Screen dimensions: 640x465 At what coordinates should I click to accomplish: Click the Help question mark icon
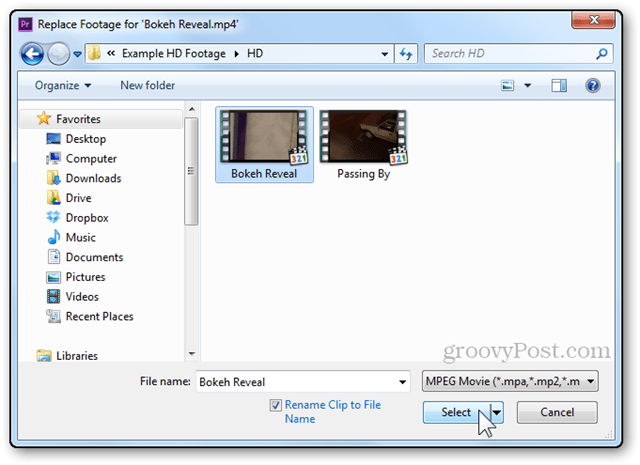coord(592,85)
